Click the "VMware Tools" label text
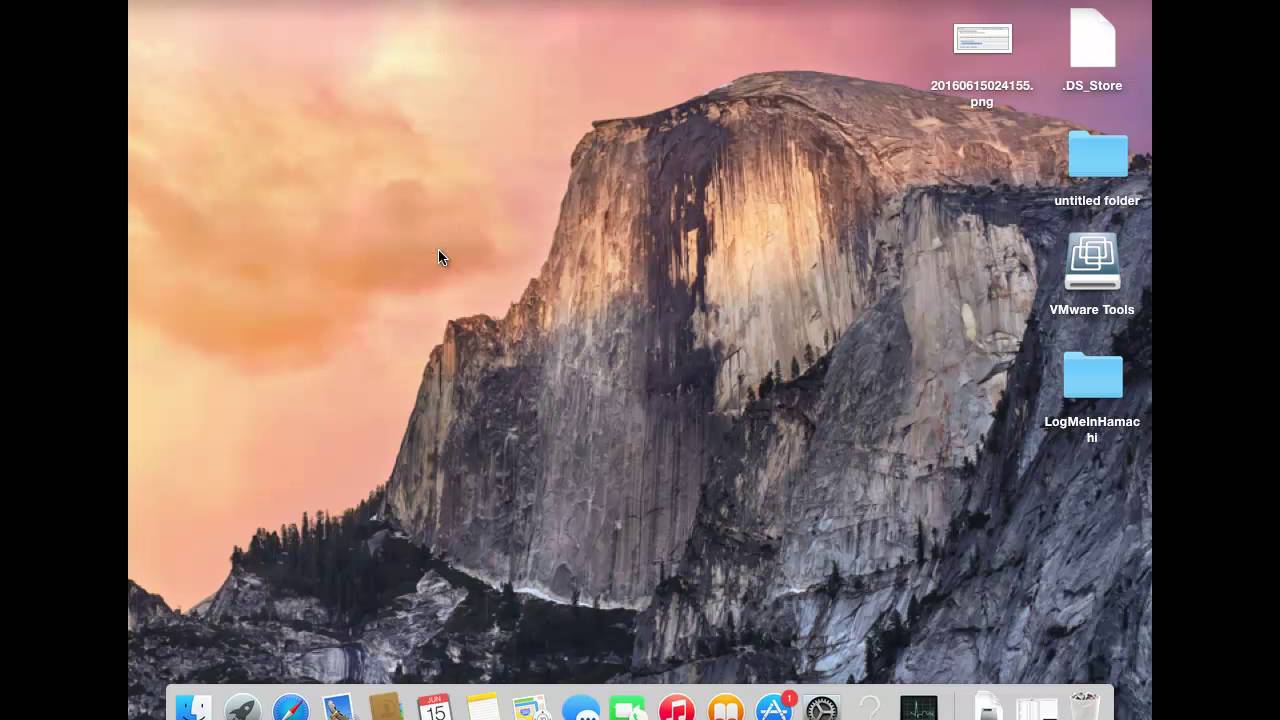The width and height of the screenshot is (1280, 720). (x=1092, y=310)
